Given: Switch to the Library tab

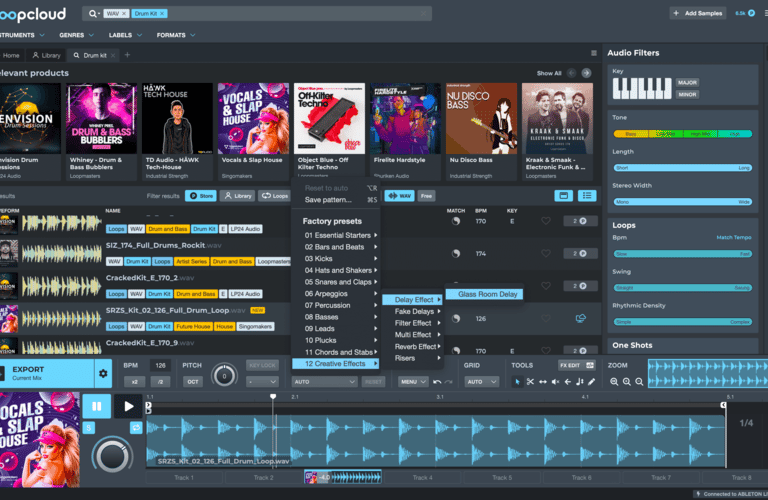Looking at the screenshot, I should pyautogui.click(x=47, y=55).
